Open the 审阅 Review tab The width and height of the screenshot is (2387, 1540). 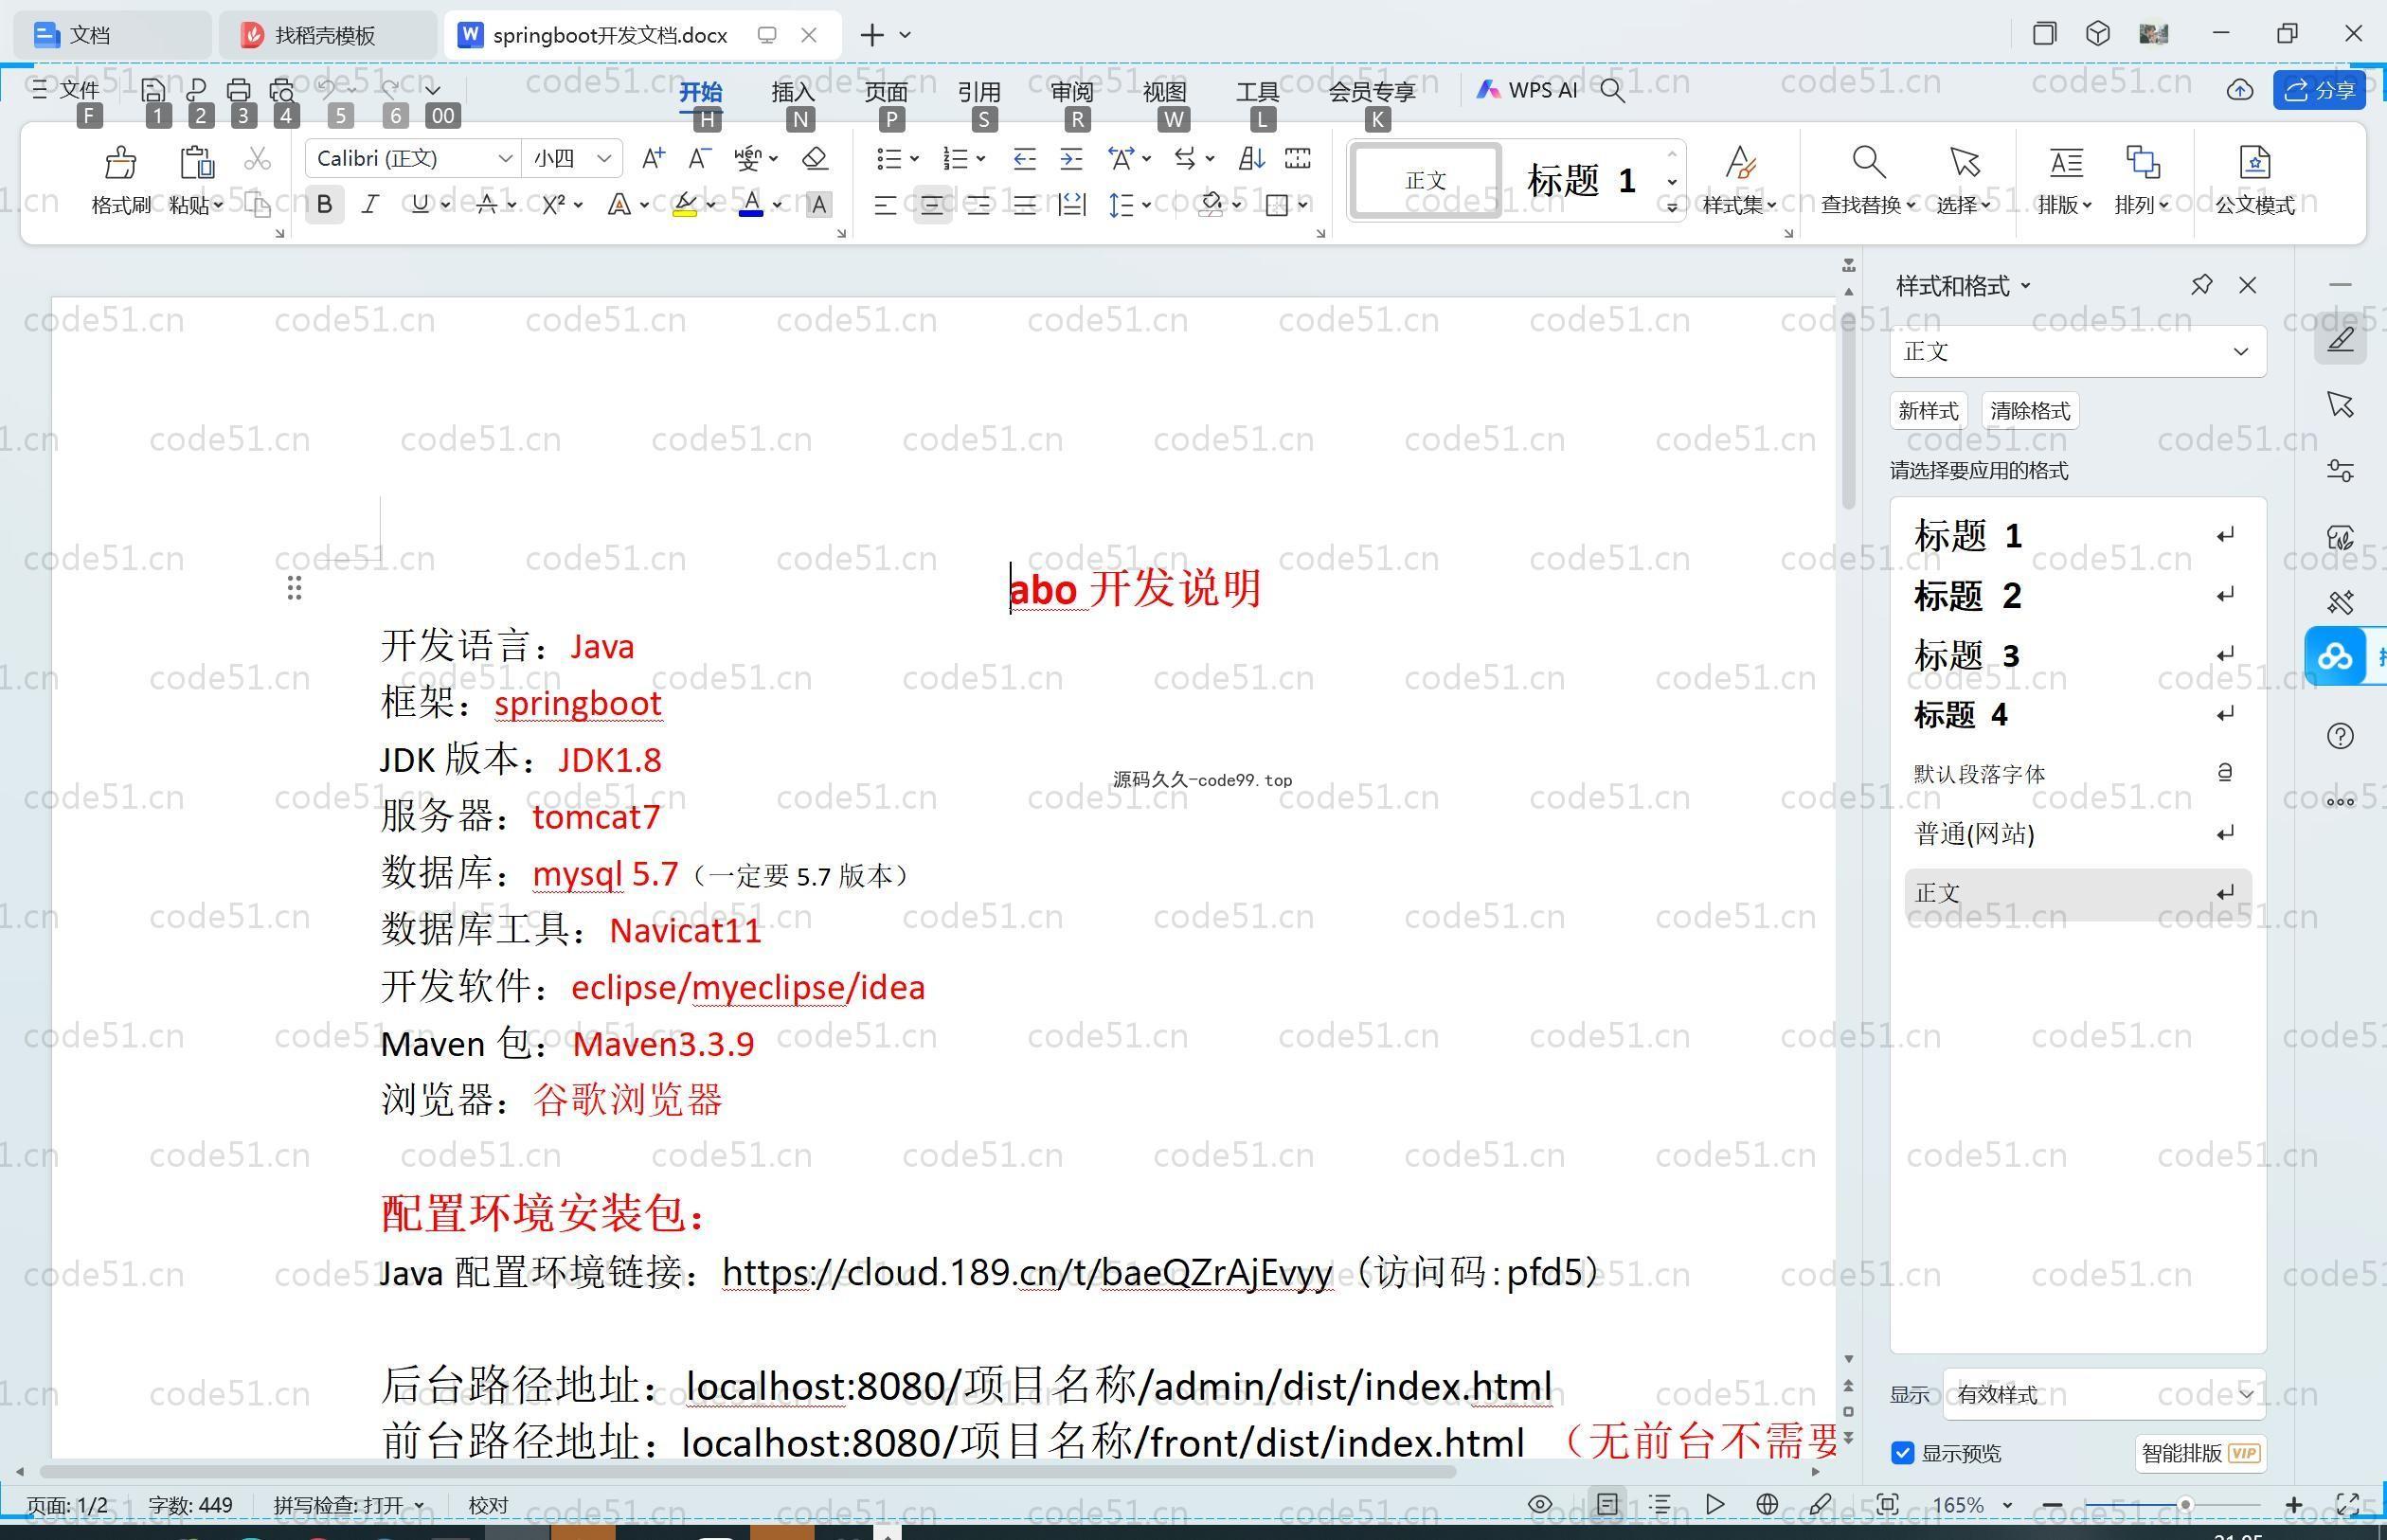click(1072, 91)
